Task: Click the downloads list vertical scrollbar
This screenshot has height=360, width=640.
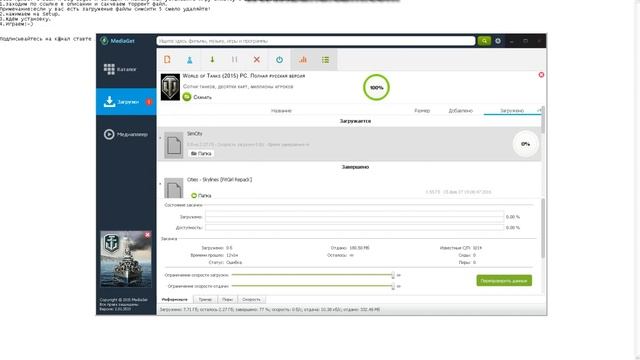Action: [x=542, y=120]
